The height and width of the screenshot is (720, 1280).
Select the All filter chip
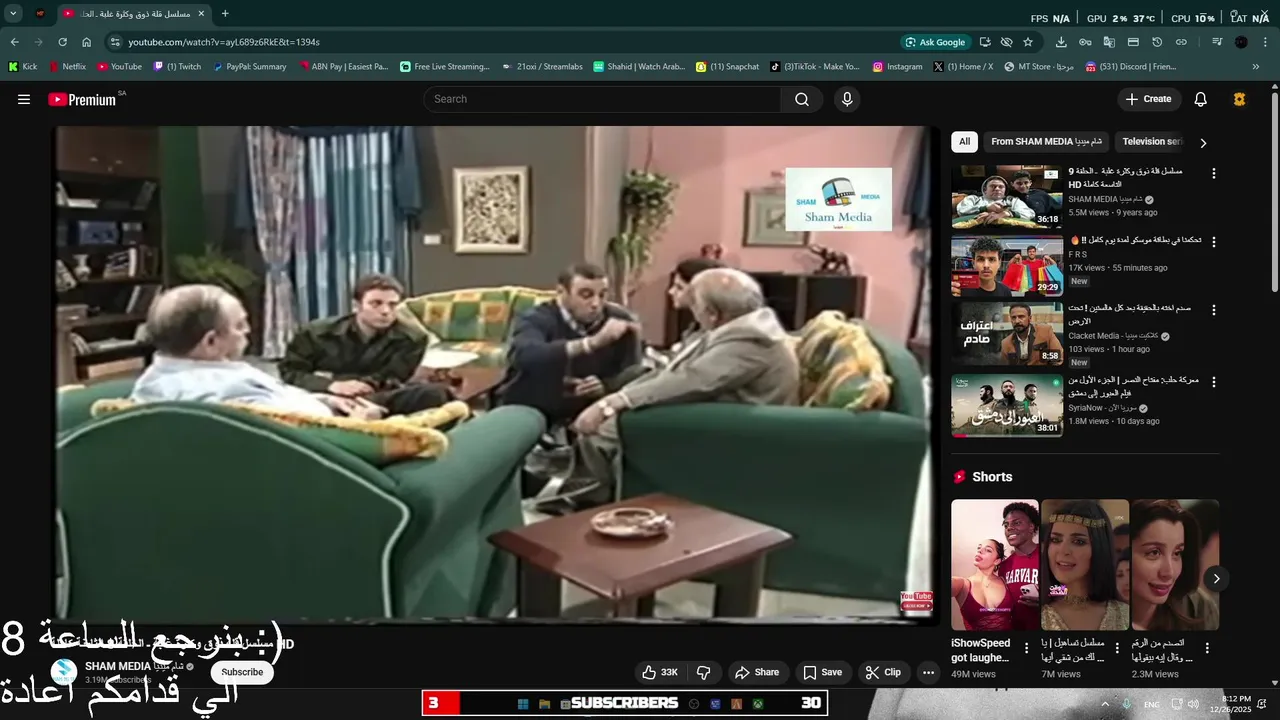tap(964, 142)
